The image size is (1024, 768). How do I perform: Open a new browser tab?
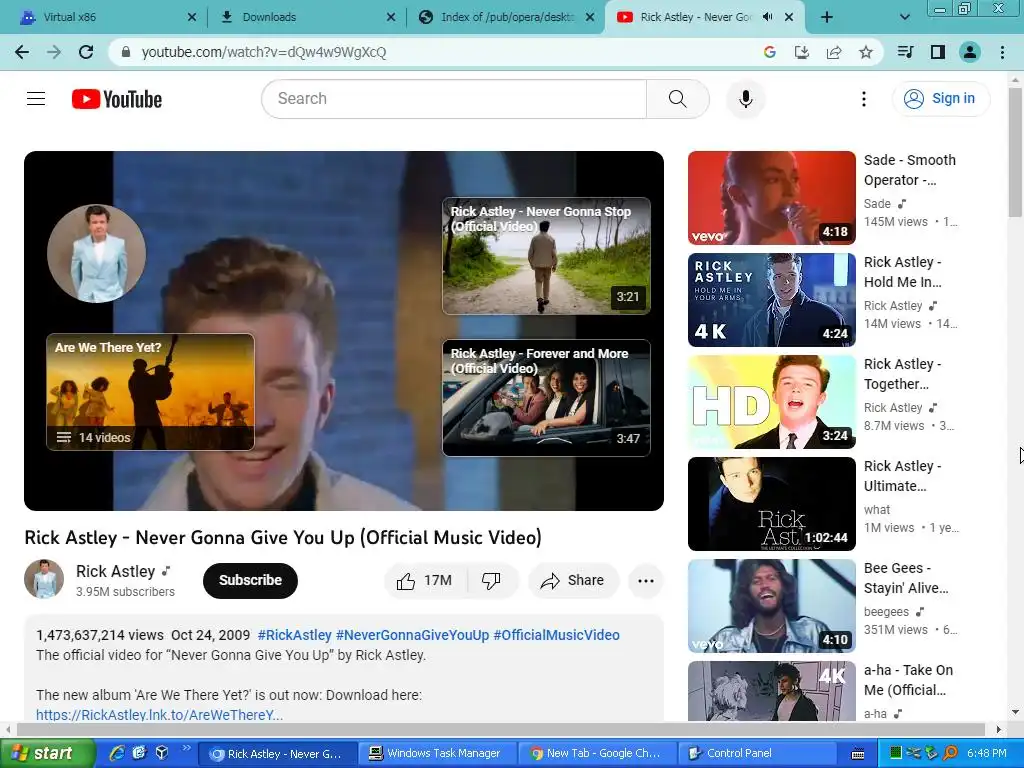[827, 17]
